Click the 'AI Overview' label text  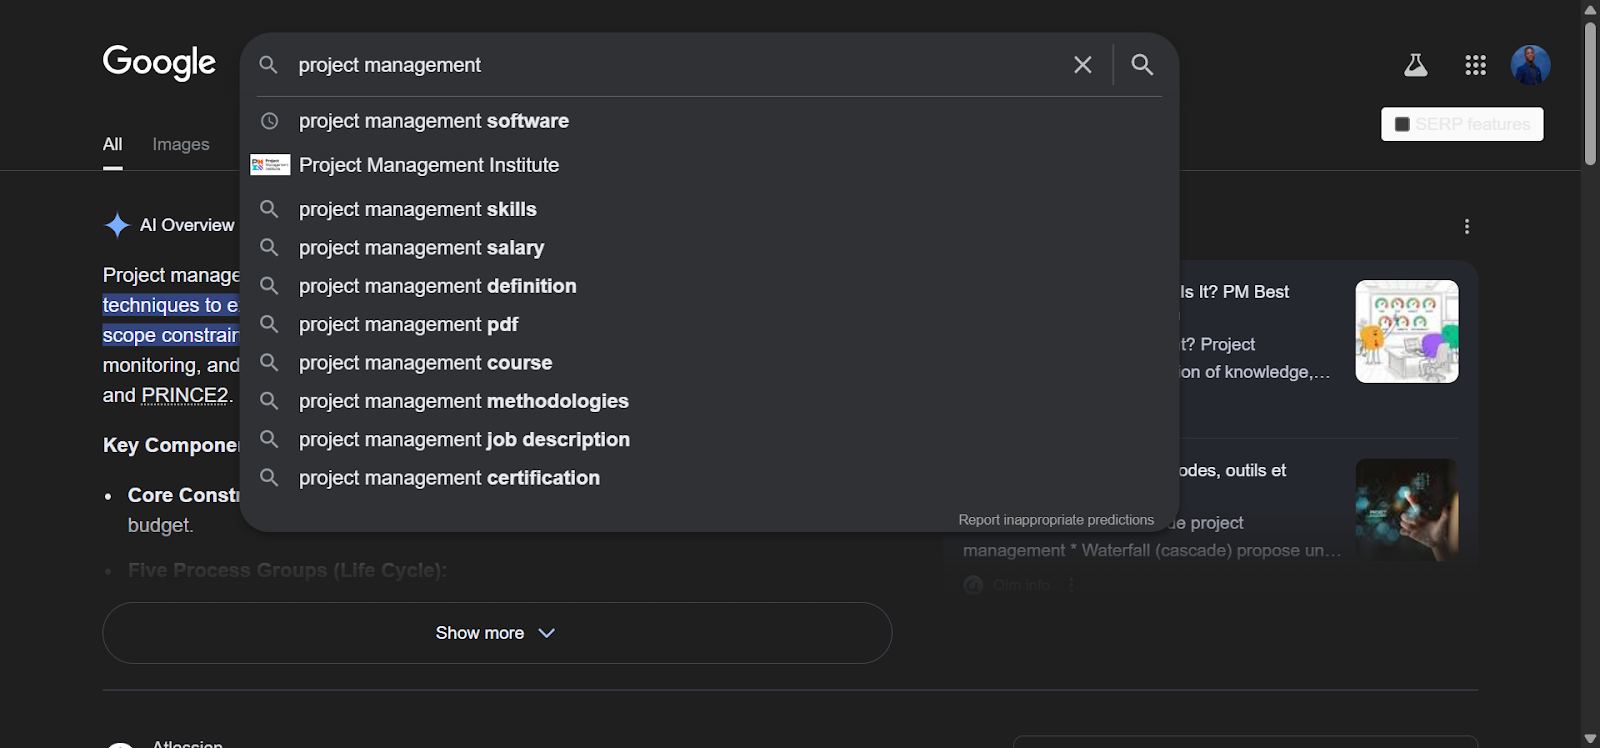187,225
